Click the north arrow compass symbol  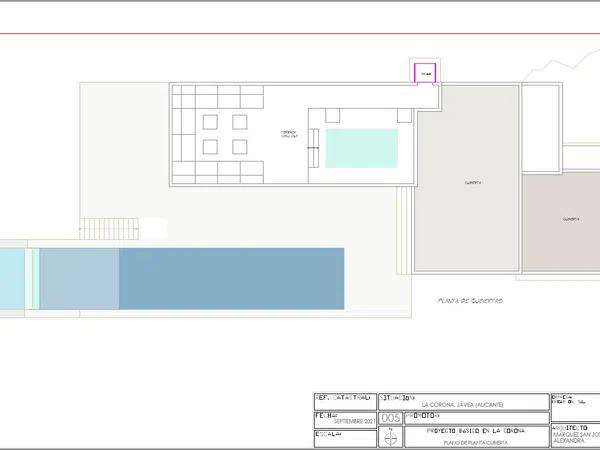(x=392, y=437)
